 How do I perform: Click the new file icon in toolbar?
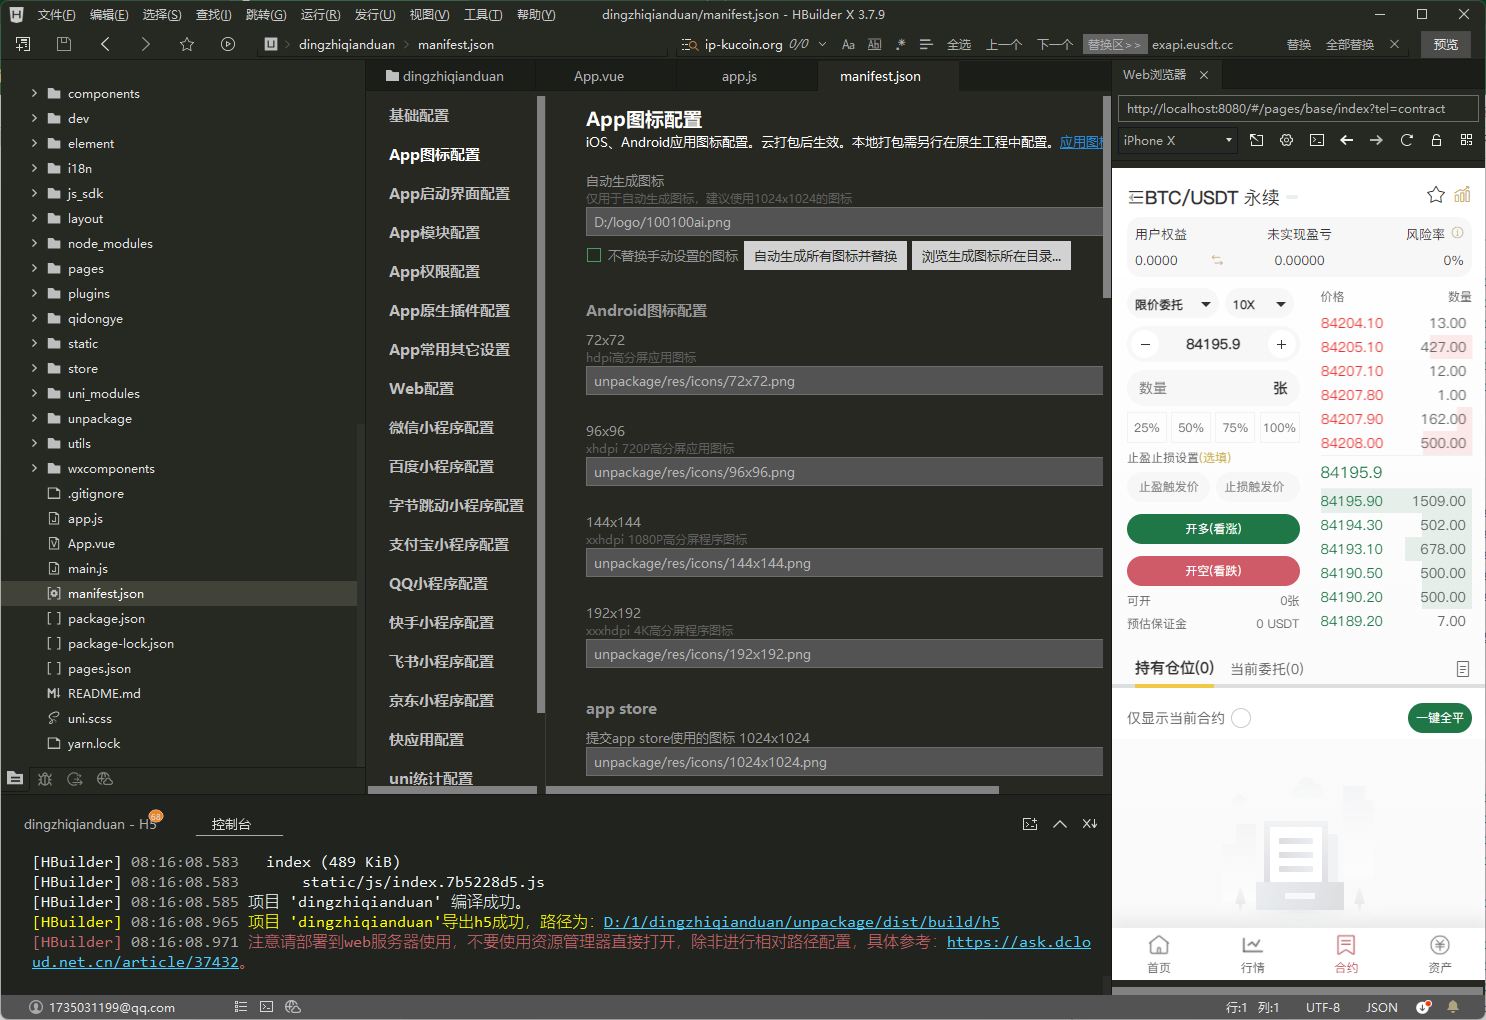click(23, 44)
